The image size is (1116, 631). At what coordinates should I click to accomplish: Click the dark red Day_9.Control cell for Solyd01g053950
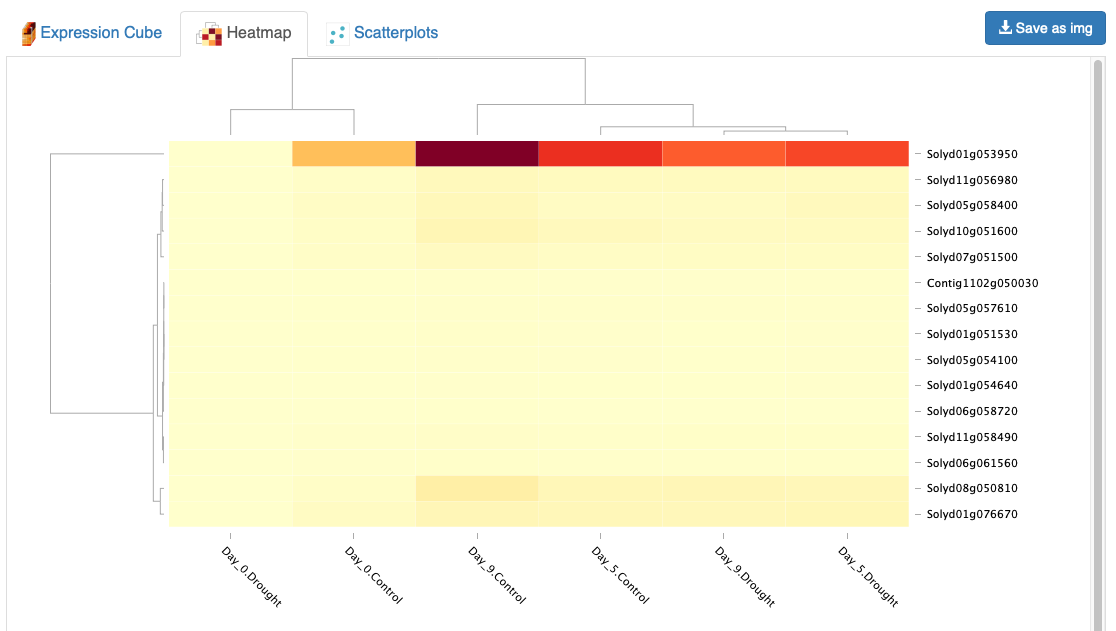[x=477, y=154]
